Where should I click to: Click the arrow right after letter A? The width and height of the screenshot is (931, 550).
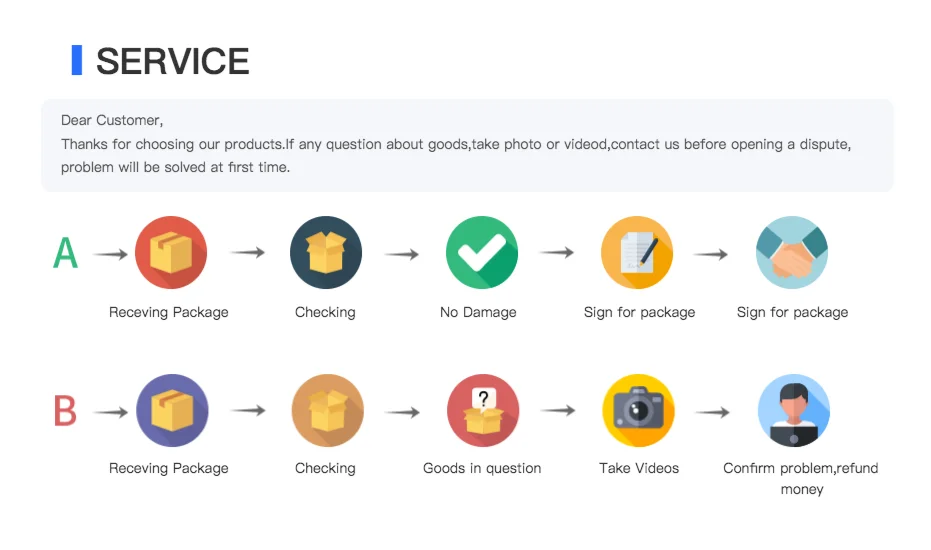pos(111,254)
